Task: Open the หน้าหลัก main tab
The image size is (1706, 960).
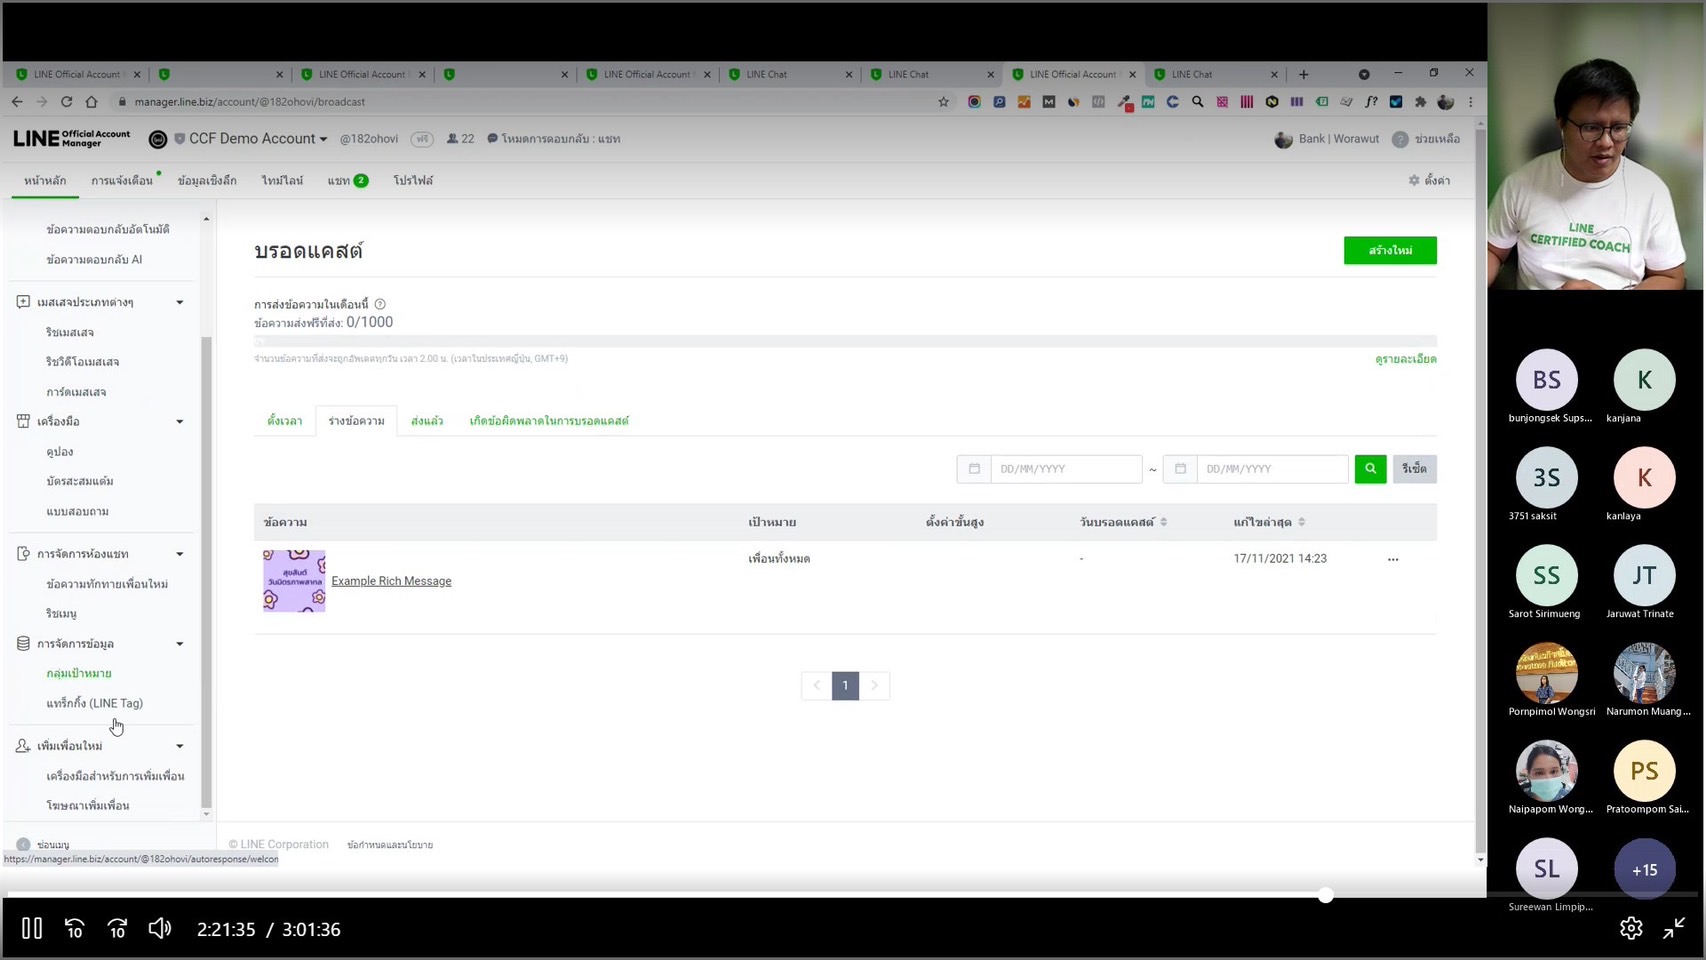Action: tap(45, 180)
